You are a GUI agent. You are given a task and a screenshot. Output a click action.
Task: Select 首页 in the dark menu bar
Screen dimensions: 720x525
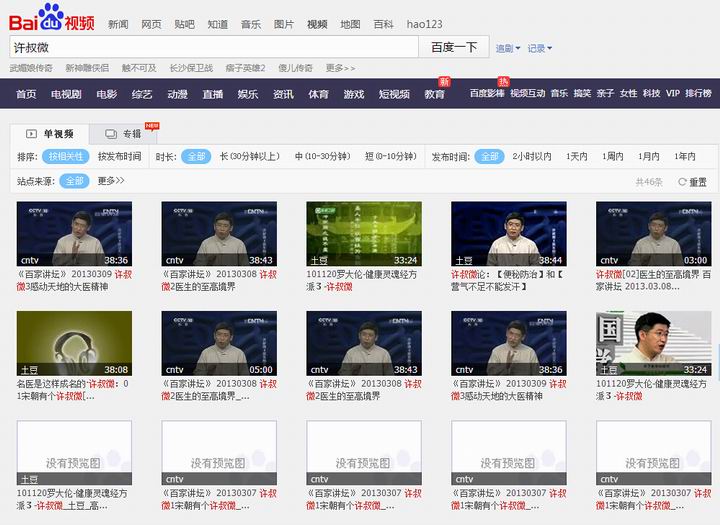pyautogui.click(x=26, y=94)
